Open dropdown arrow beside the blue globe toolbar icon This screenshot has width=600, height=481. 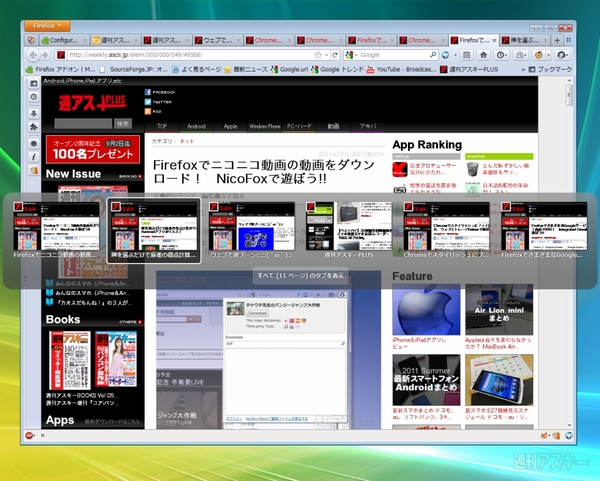455,55
